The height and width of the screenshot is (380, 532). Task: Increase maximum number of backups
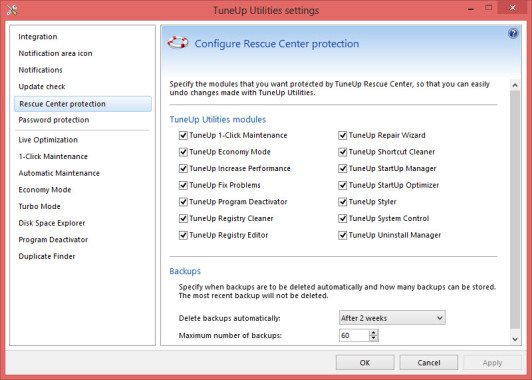(374, 332)
